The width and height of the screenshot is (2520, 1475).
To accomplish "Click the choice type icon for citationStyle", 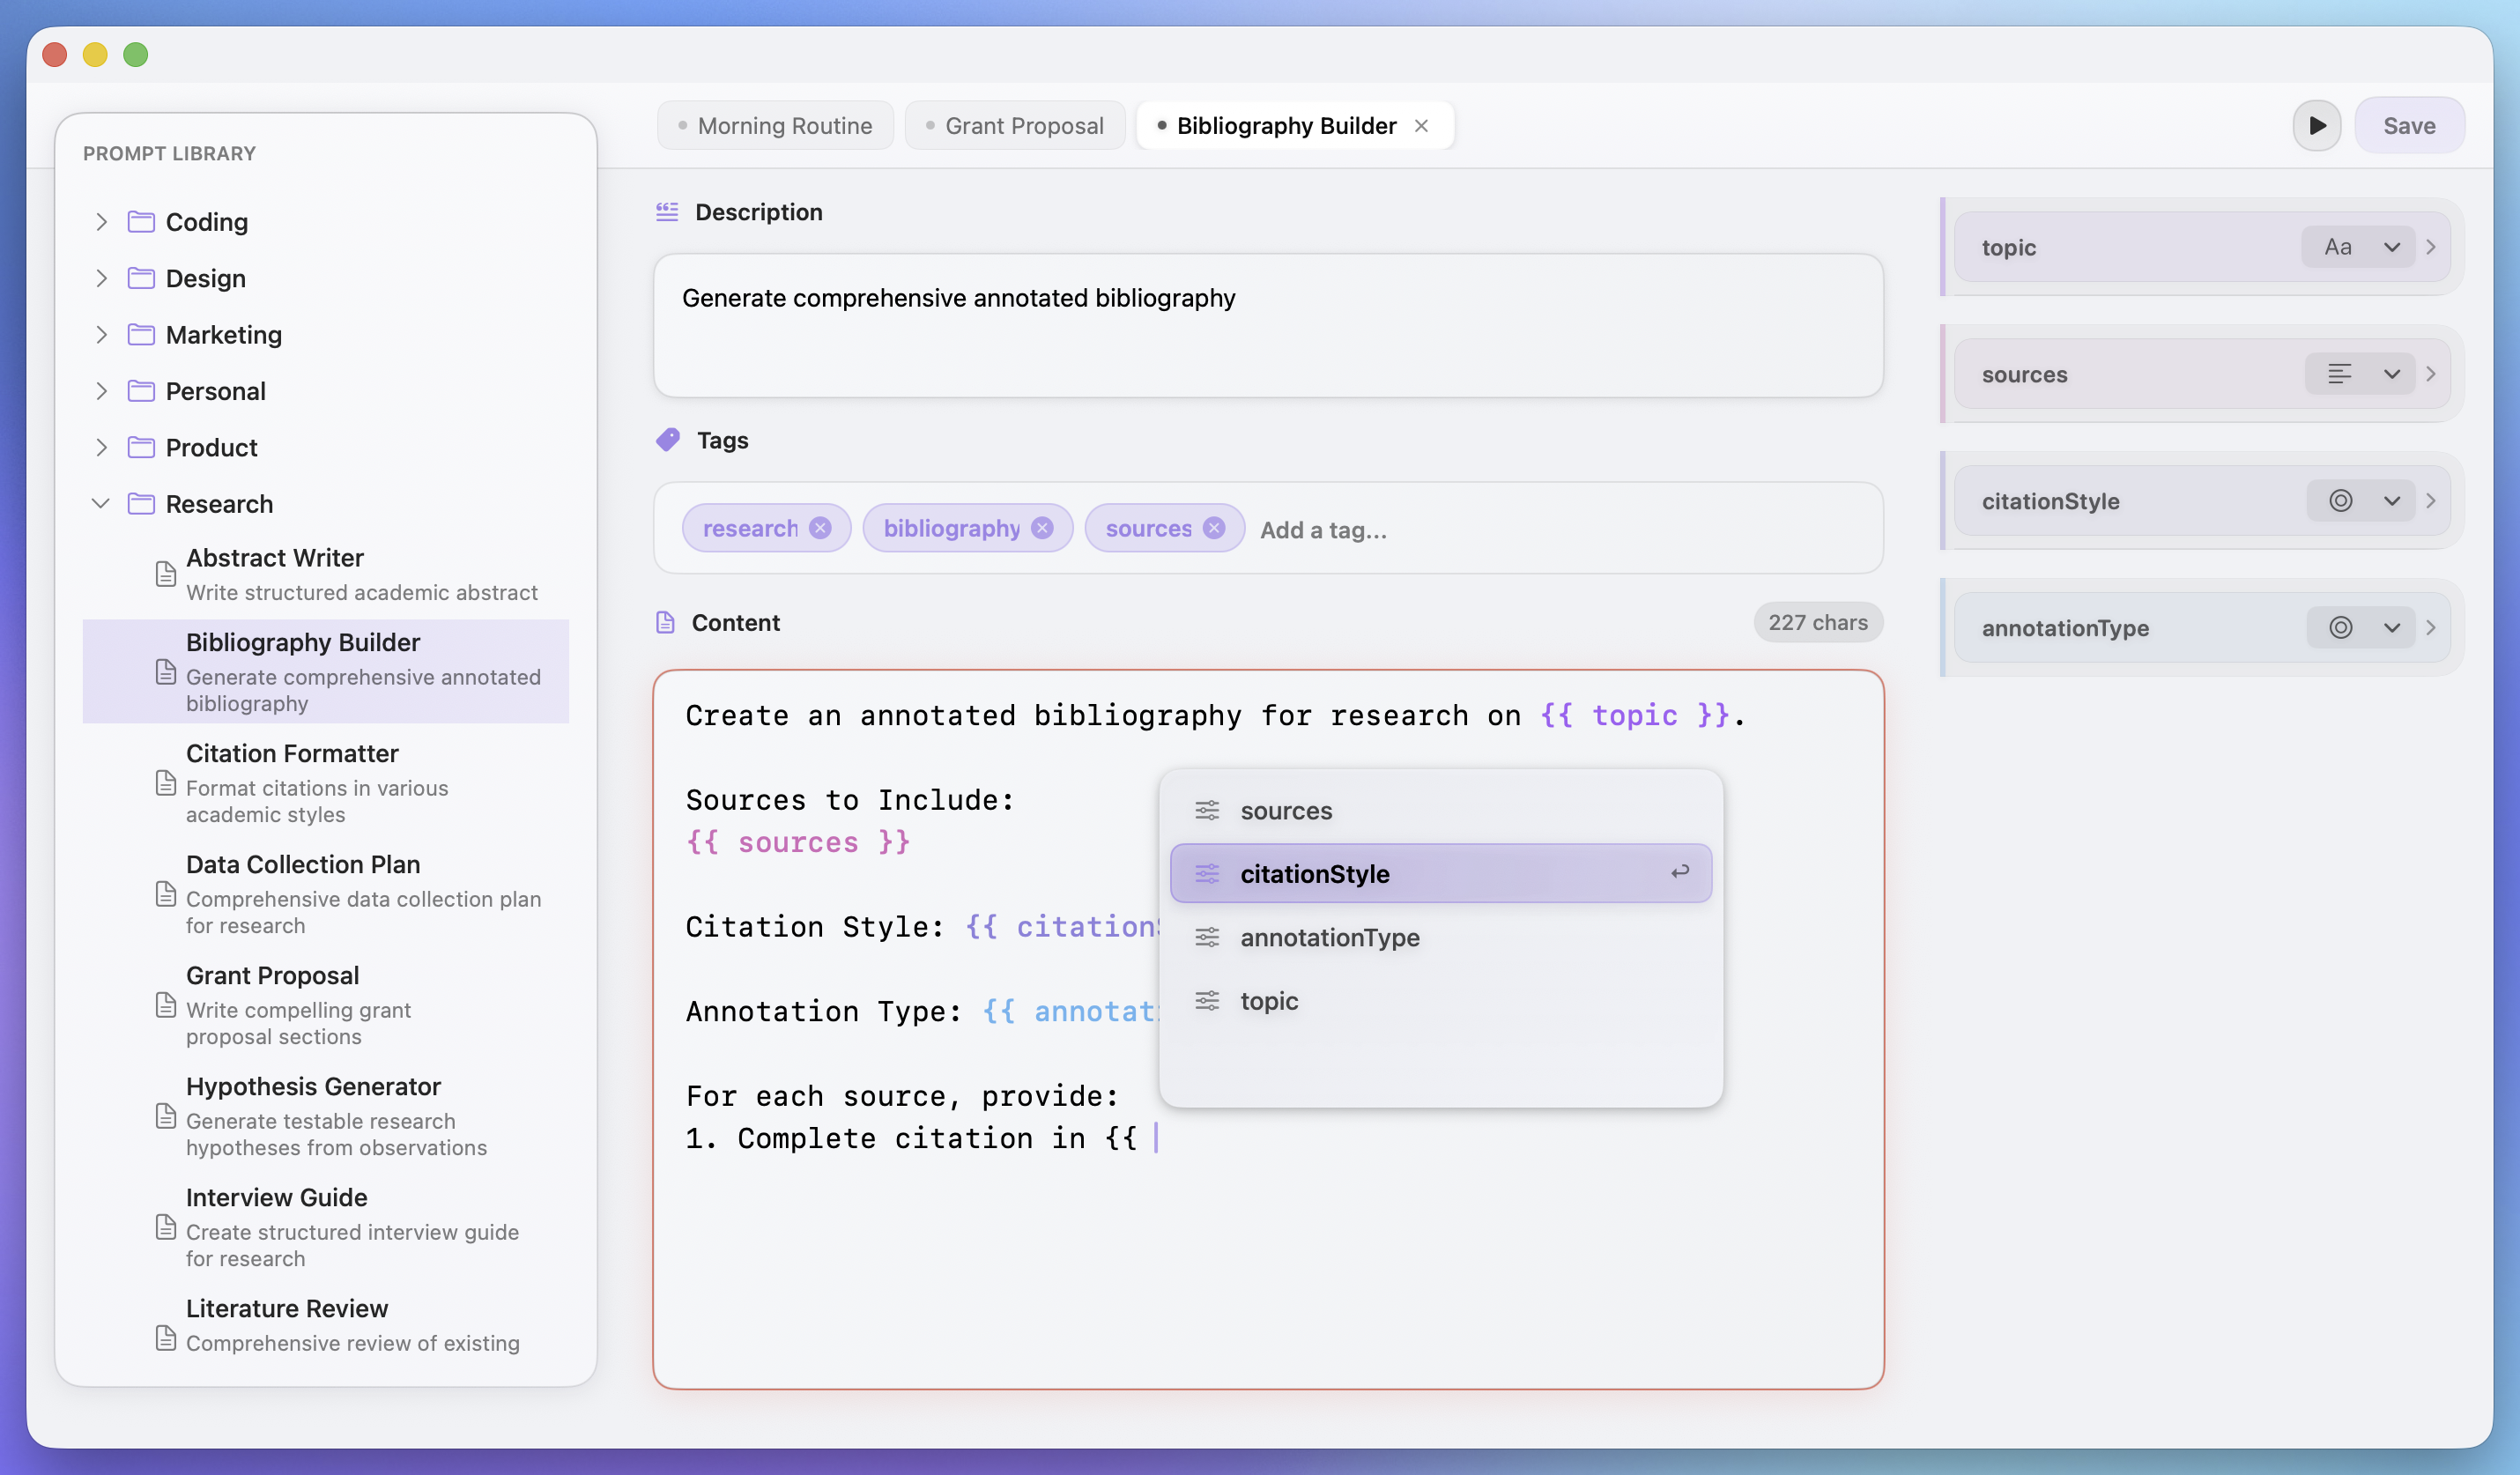I will click(x=2340, y=501).
